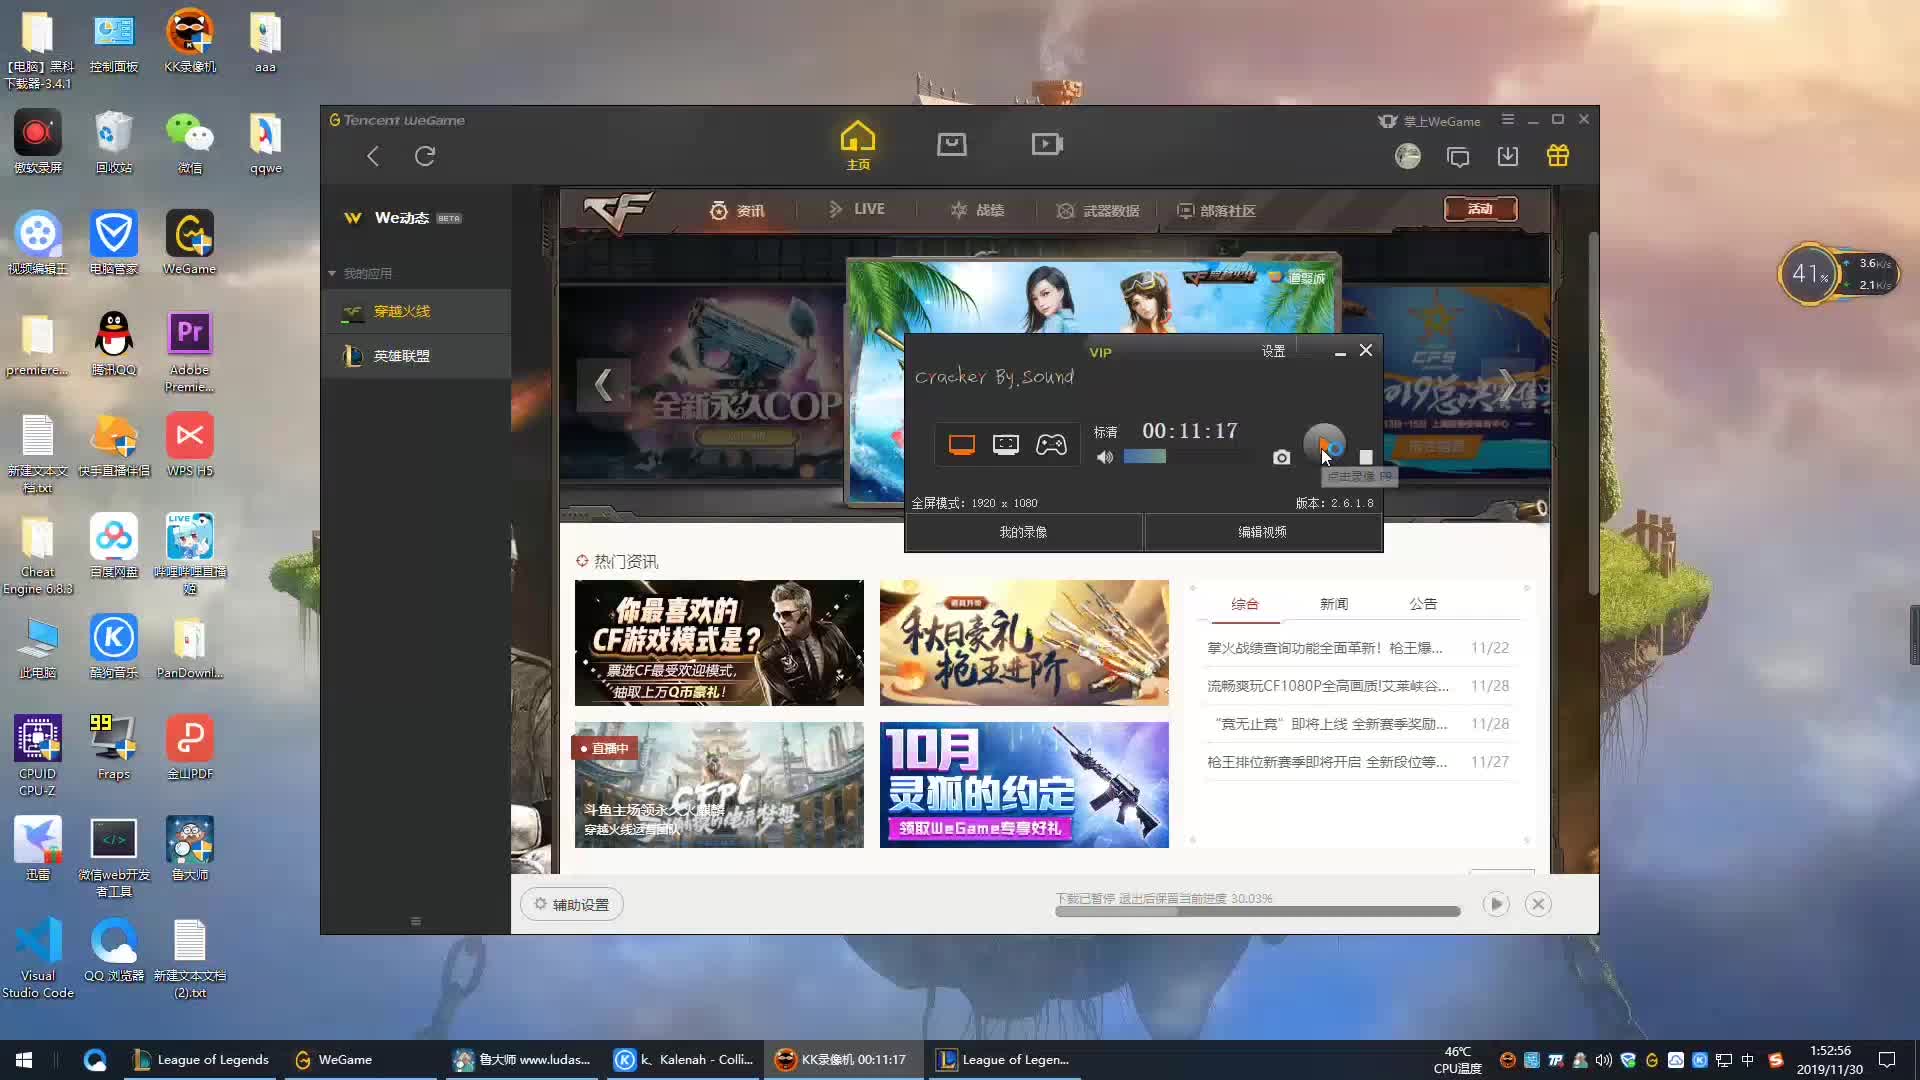Screen dimensions: 1920x1080
Task: Show previous banner with left arrow
Action: point(603,385)
